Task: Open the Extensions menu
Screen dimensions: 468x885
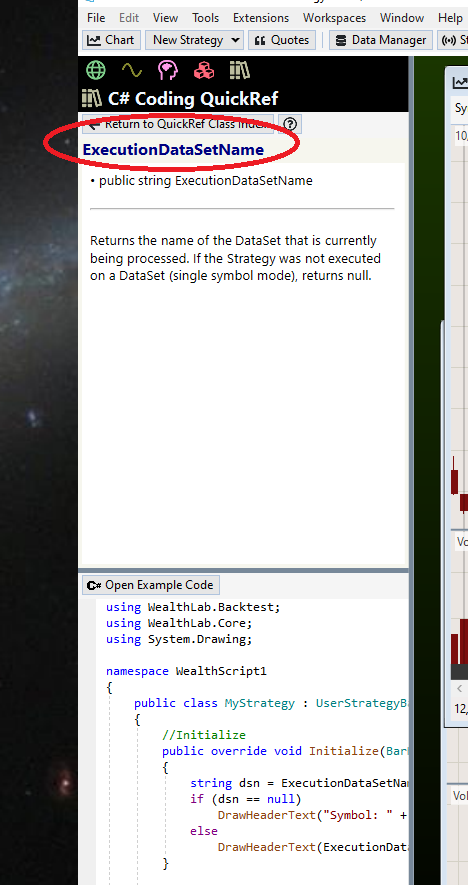Action: (x=261, y=18)
